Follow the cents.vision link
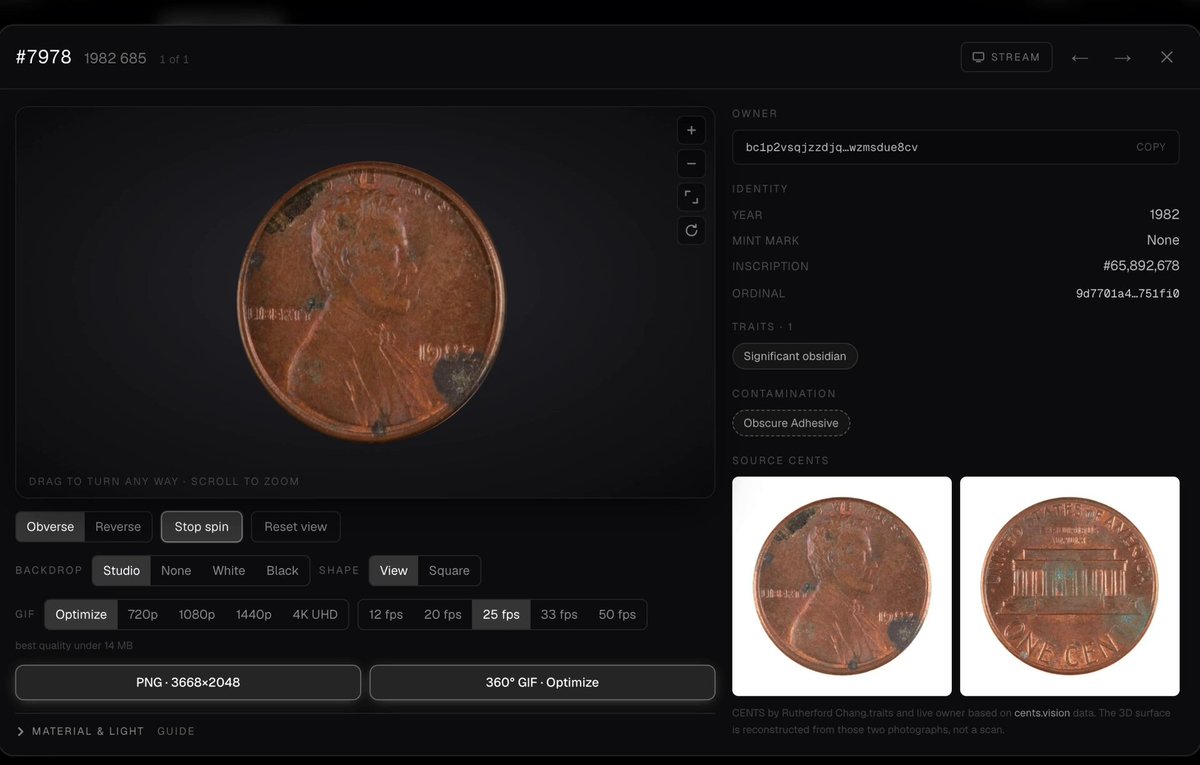1200x765 pixels. click(x=1042, y=713)
